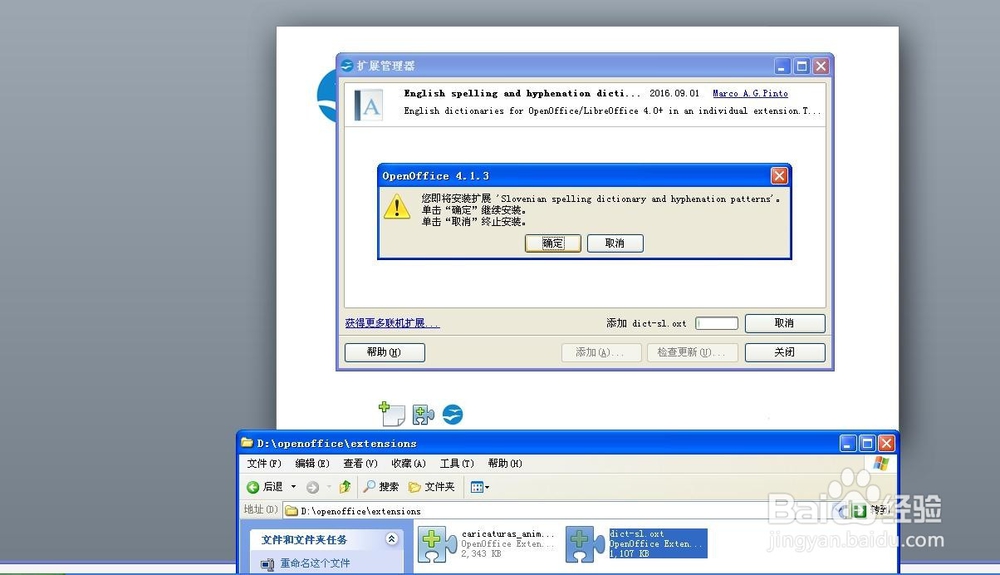Select caricaturas_anim extension file
Image resolution: width=1000 pixels, height=575 pixels.
(x=487, y=544)
